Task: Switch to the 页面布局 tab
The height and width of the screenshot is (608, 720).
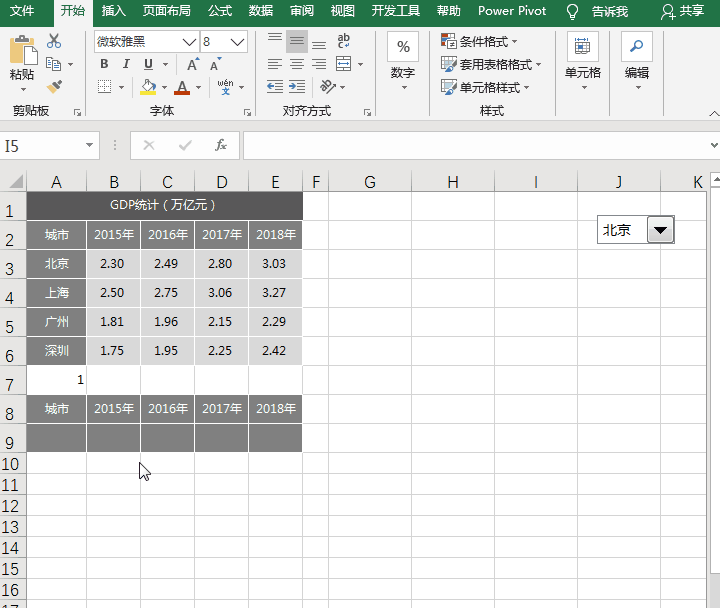Action: pos(167,11)
